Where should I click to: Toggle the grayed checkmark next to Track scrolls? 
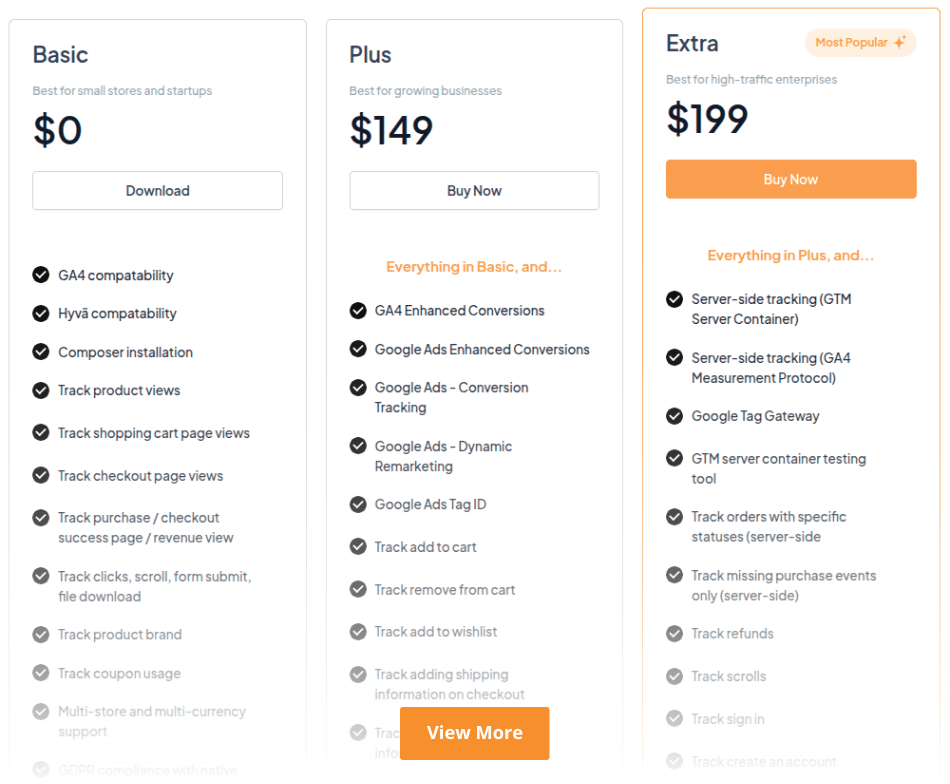(x=675, y=676)
